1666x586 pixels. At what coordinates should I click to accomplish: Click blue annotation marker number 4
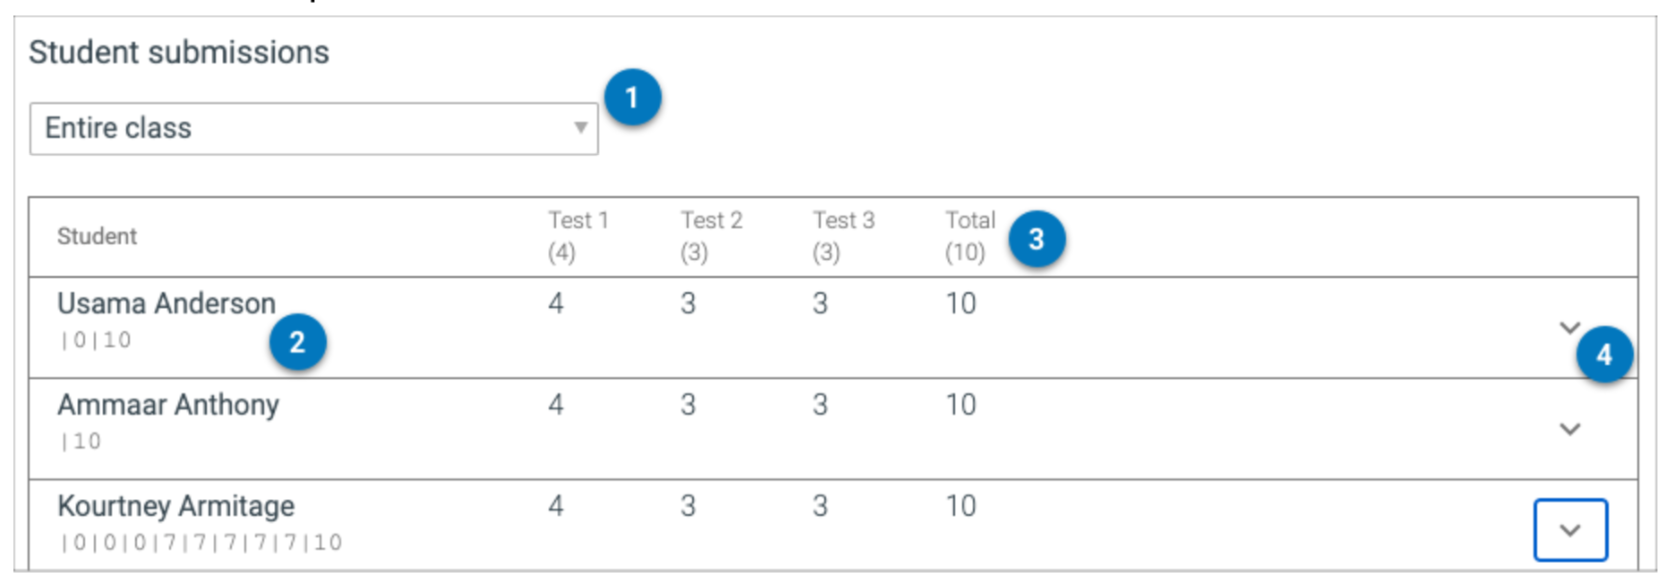[1604, 355]
